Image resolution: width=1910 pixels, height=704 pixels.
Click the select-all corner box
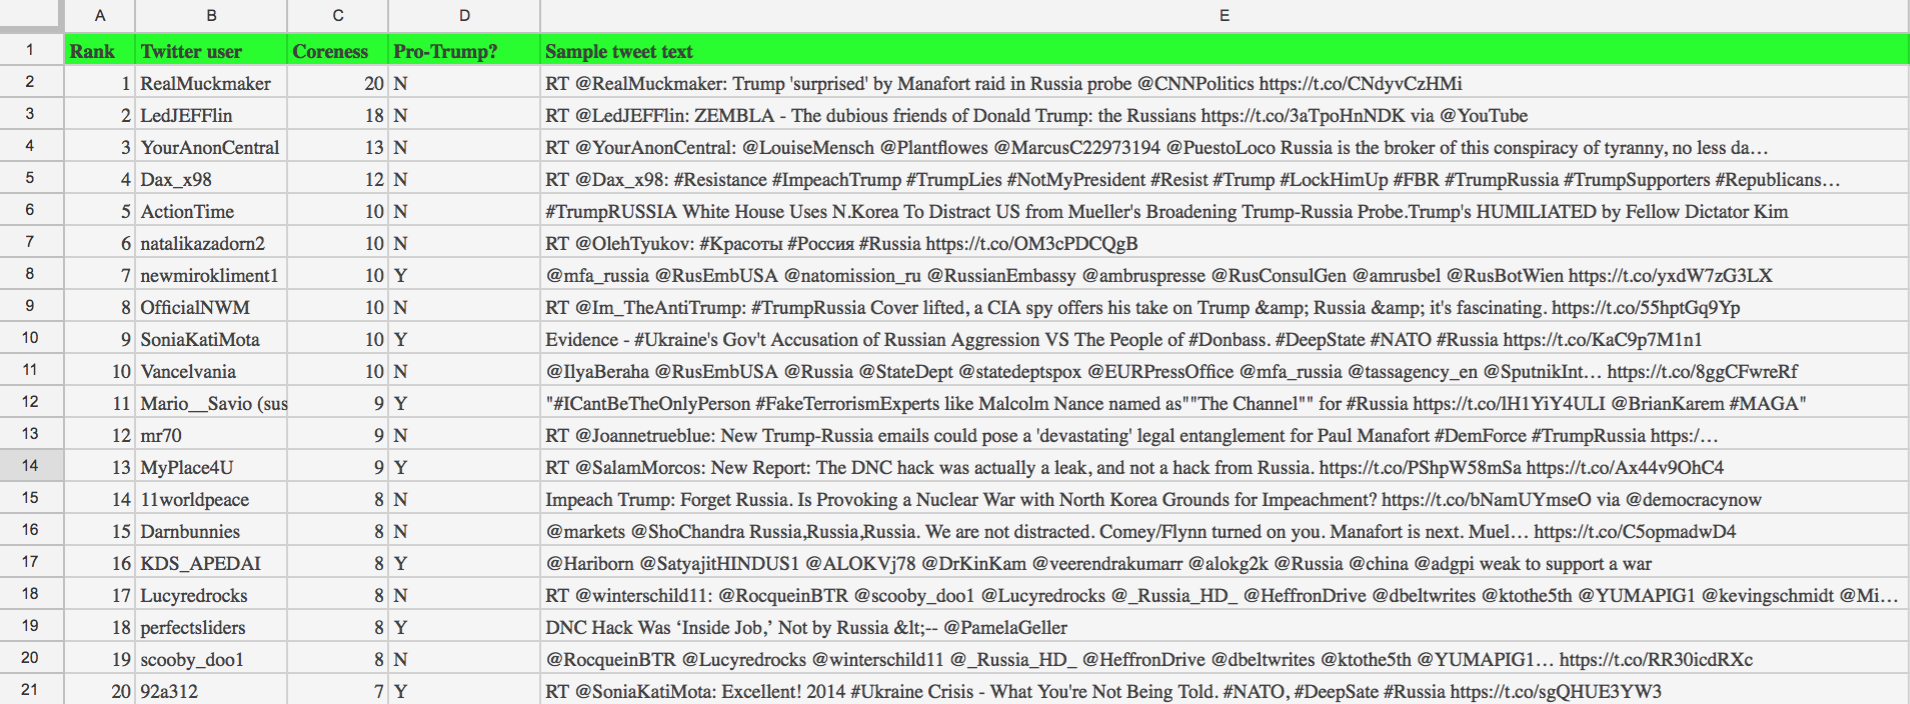(x=31, y=16)
